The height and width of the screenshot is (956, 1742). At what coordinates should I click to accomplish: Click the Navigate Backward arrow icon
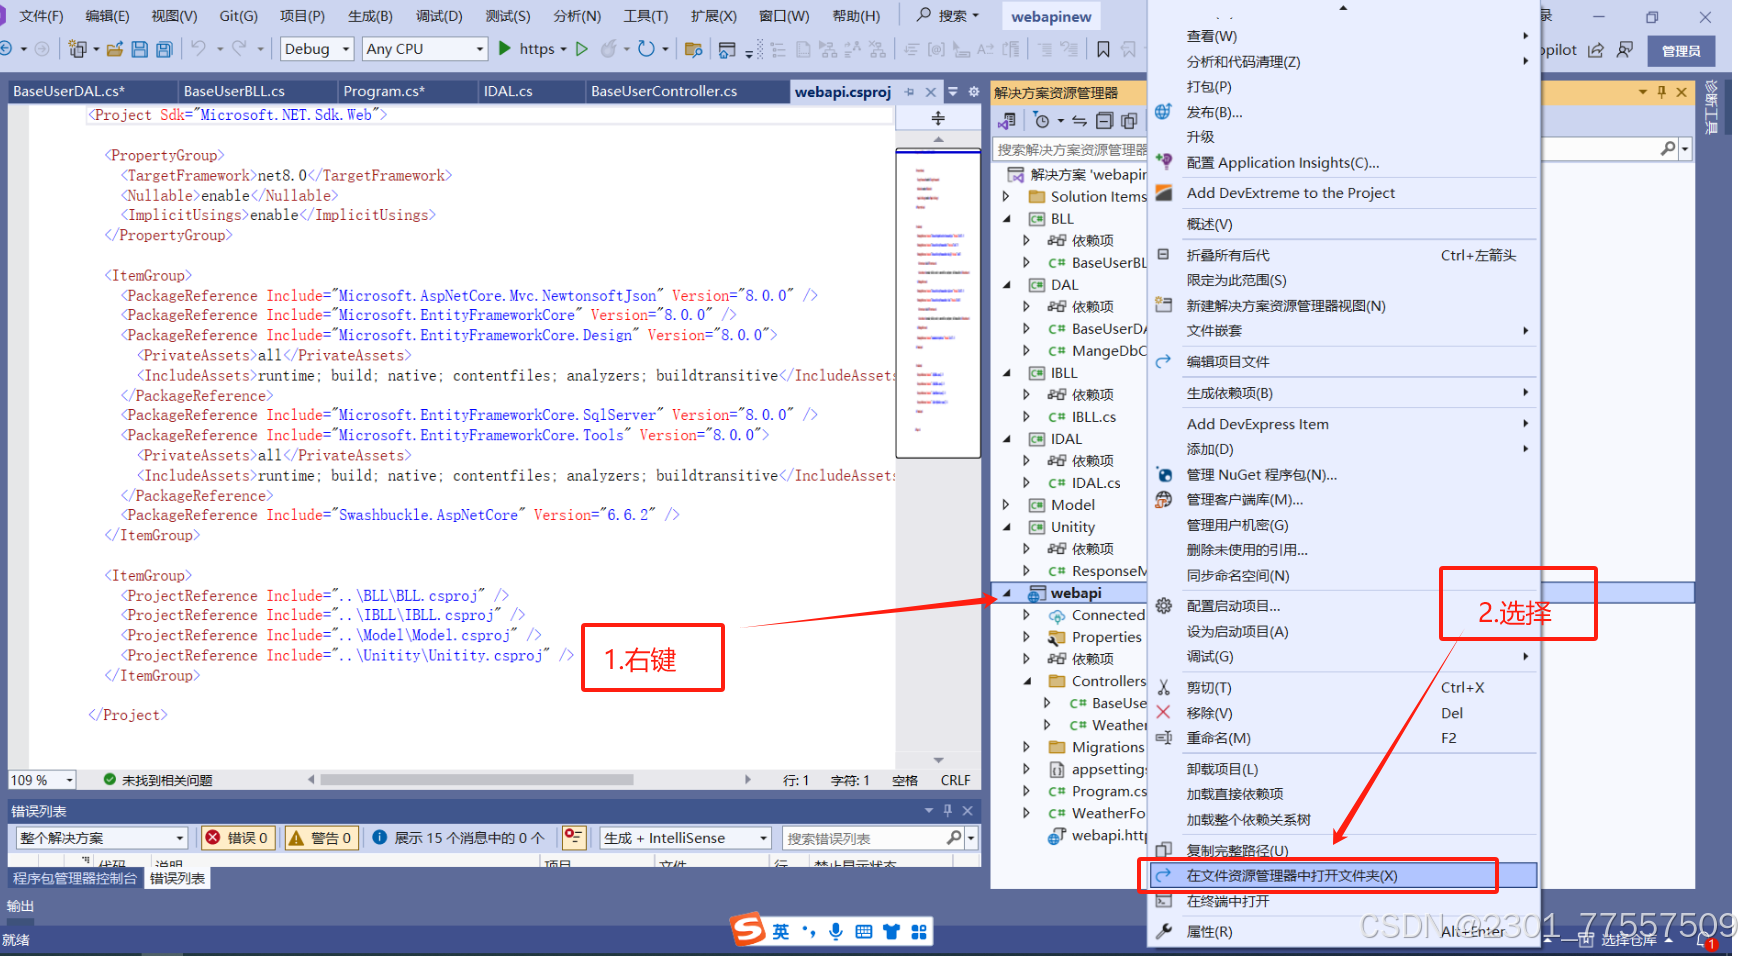coord(9,48)
